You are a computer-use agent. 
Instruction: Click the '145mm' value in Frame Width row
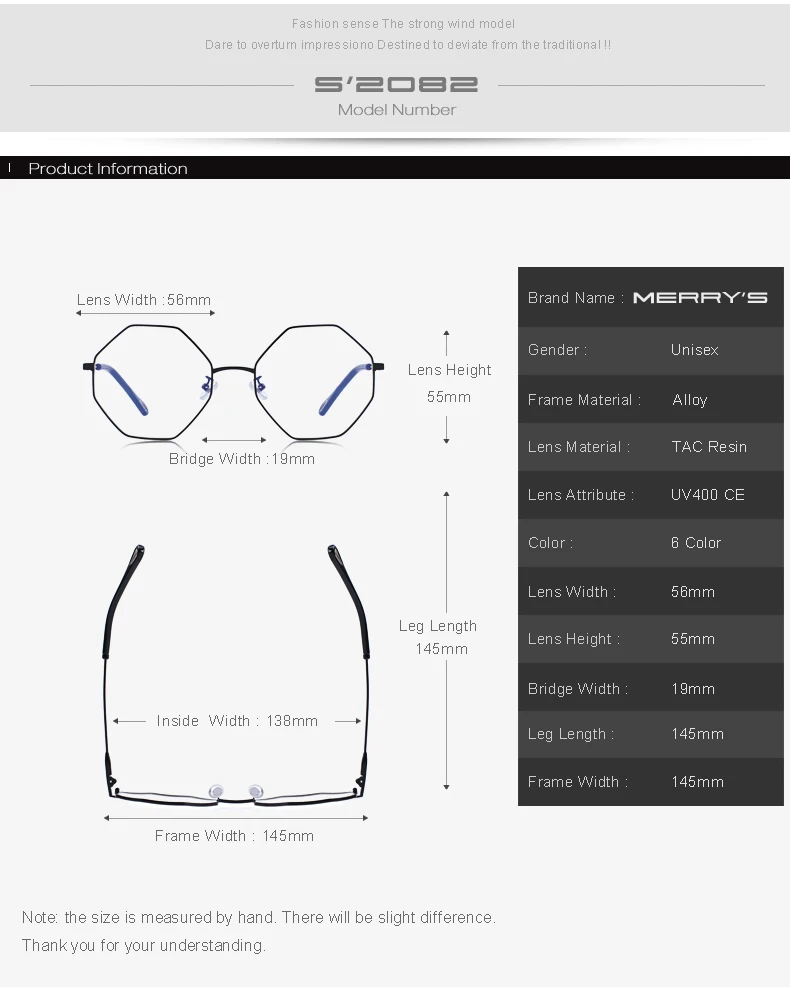pos(698,782)
